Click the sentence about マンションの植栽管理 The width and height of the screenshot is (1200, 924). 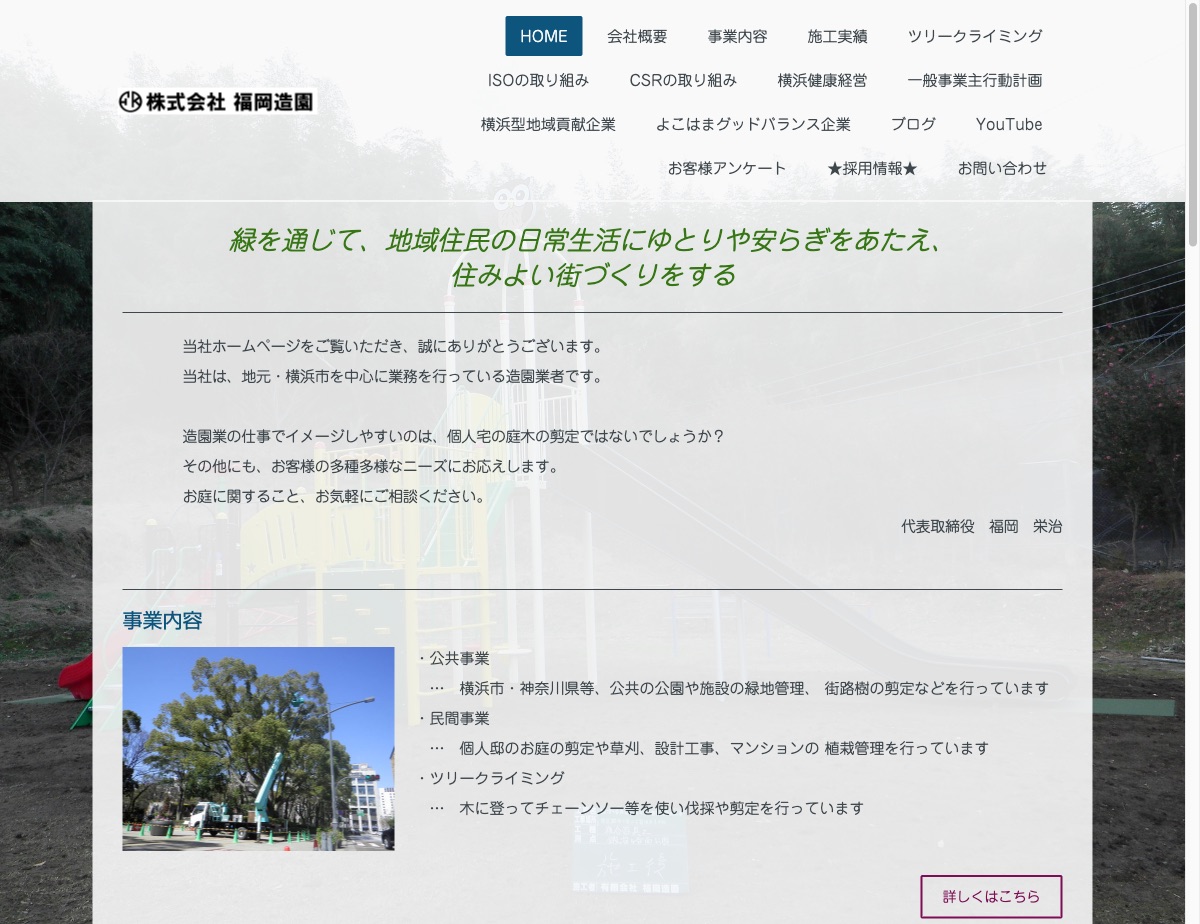pyautogui.click(x=709, y=748)
